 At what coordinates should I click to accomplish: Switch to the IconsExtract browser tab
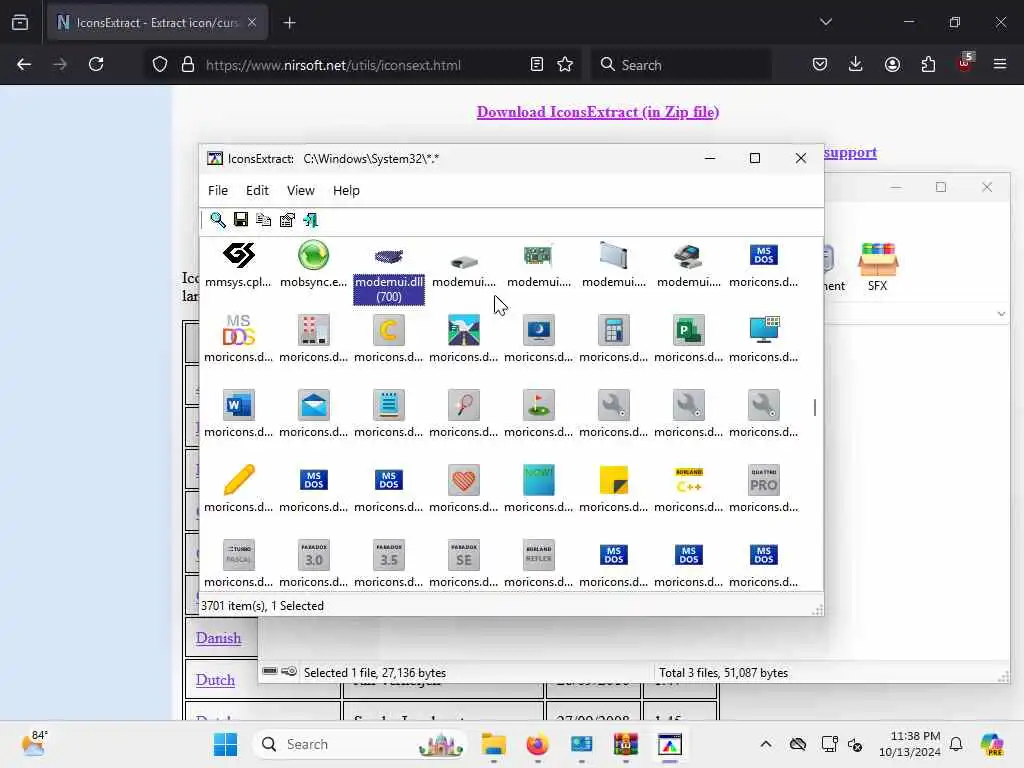[x=157, y=23]
